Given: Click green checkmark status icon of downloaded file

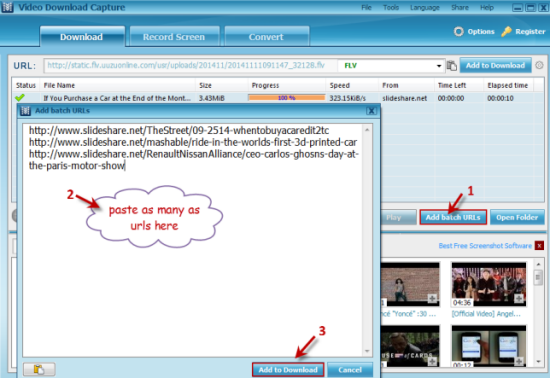Looking at the screenshot, I should (x=20, y=97).
